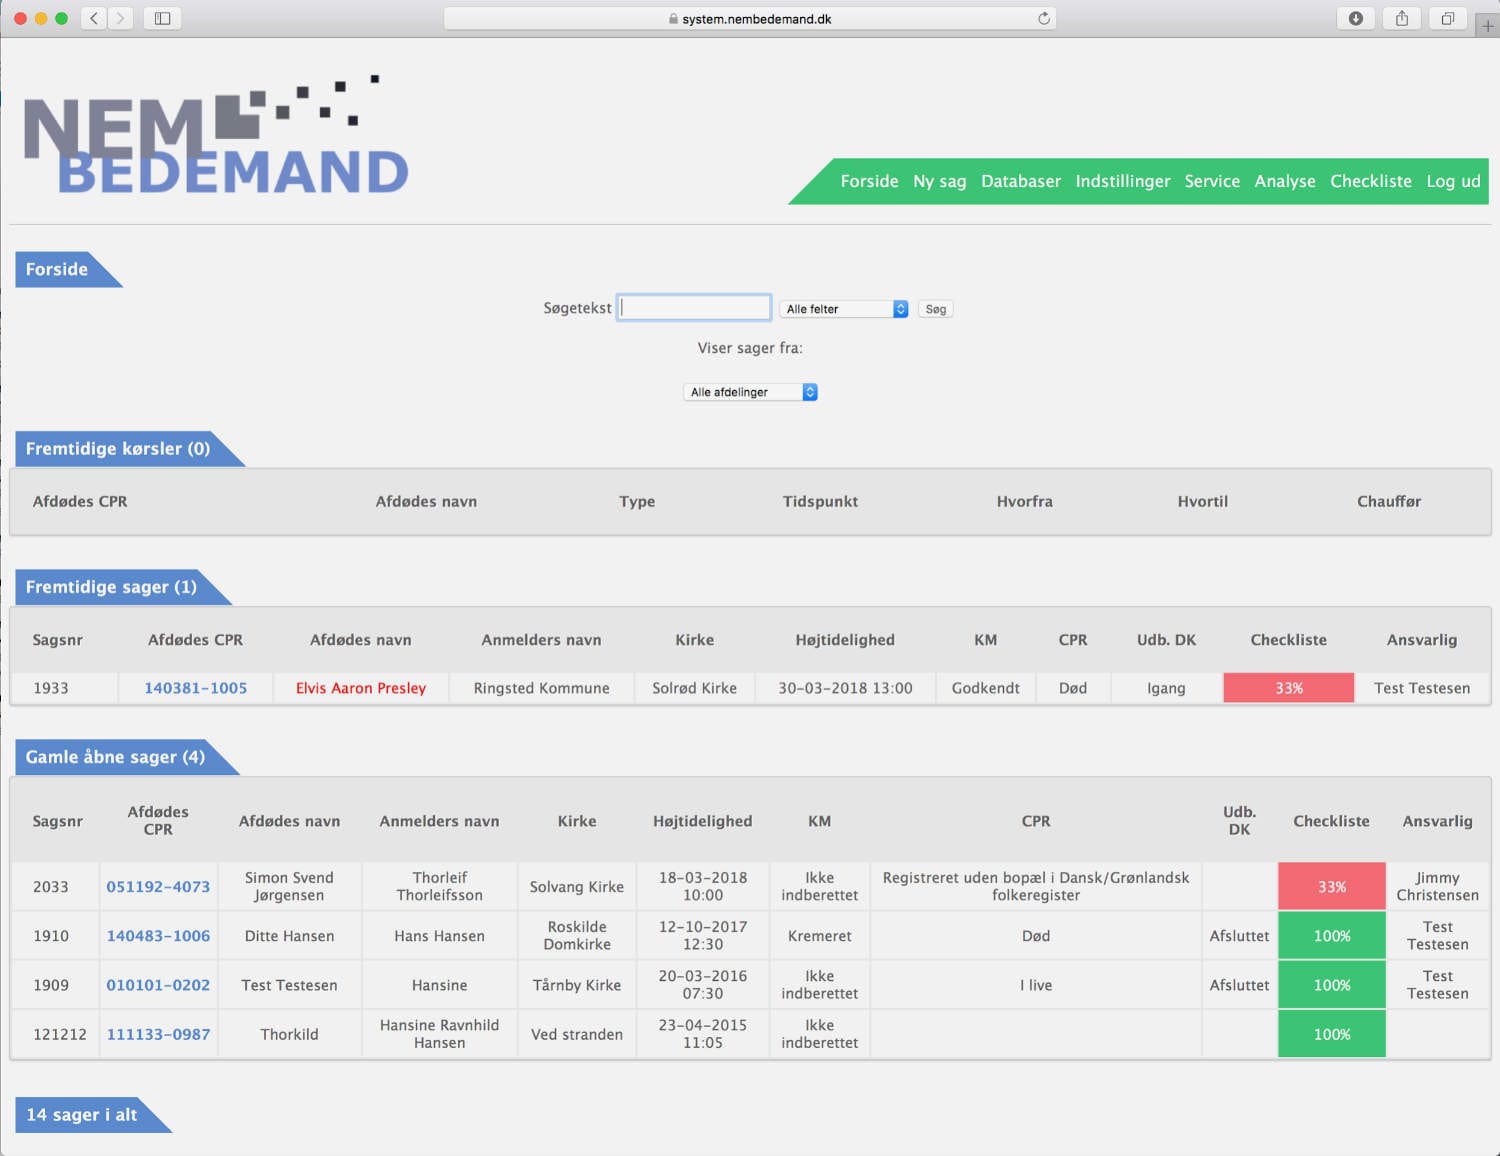
Task: Show all tabs overview icon
Action: 1447,18
